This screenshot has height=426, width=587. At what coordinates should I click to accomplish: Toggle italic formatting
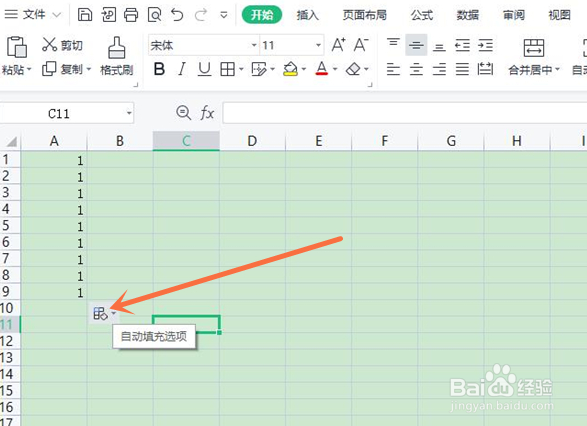[x=182, y=69]
